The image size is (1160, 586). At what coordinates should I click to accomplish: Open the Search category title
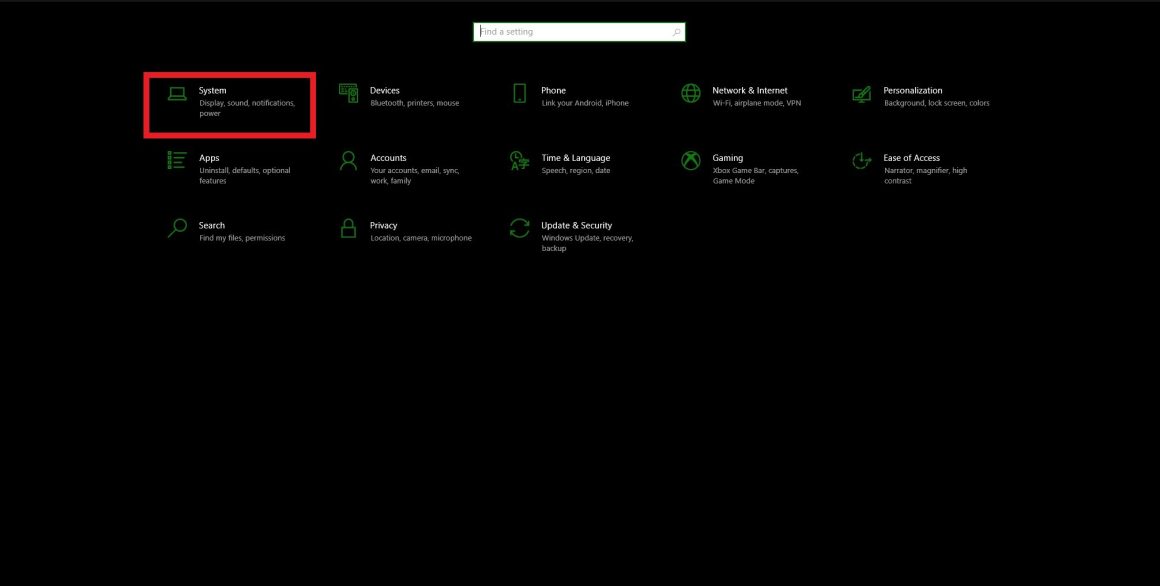click(212, 225)
